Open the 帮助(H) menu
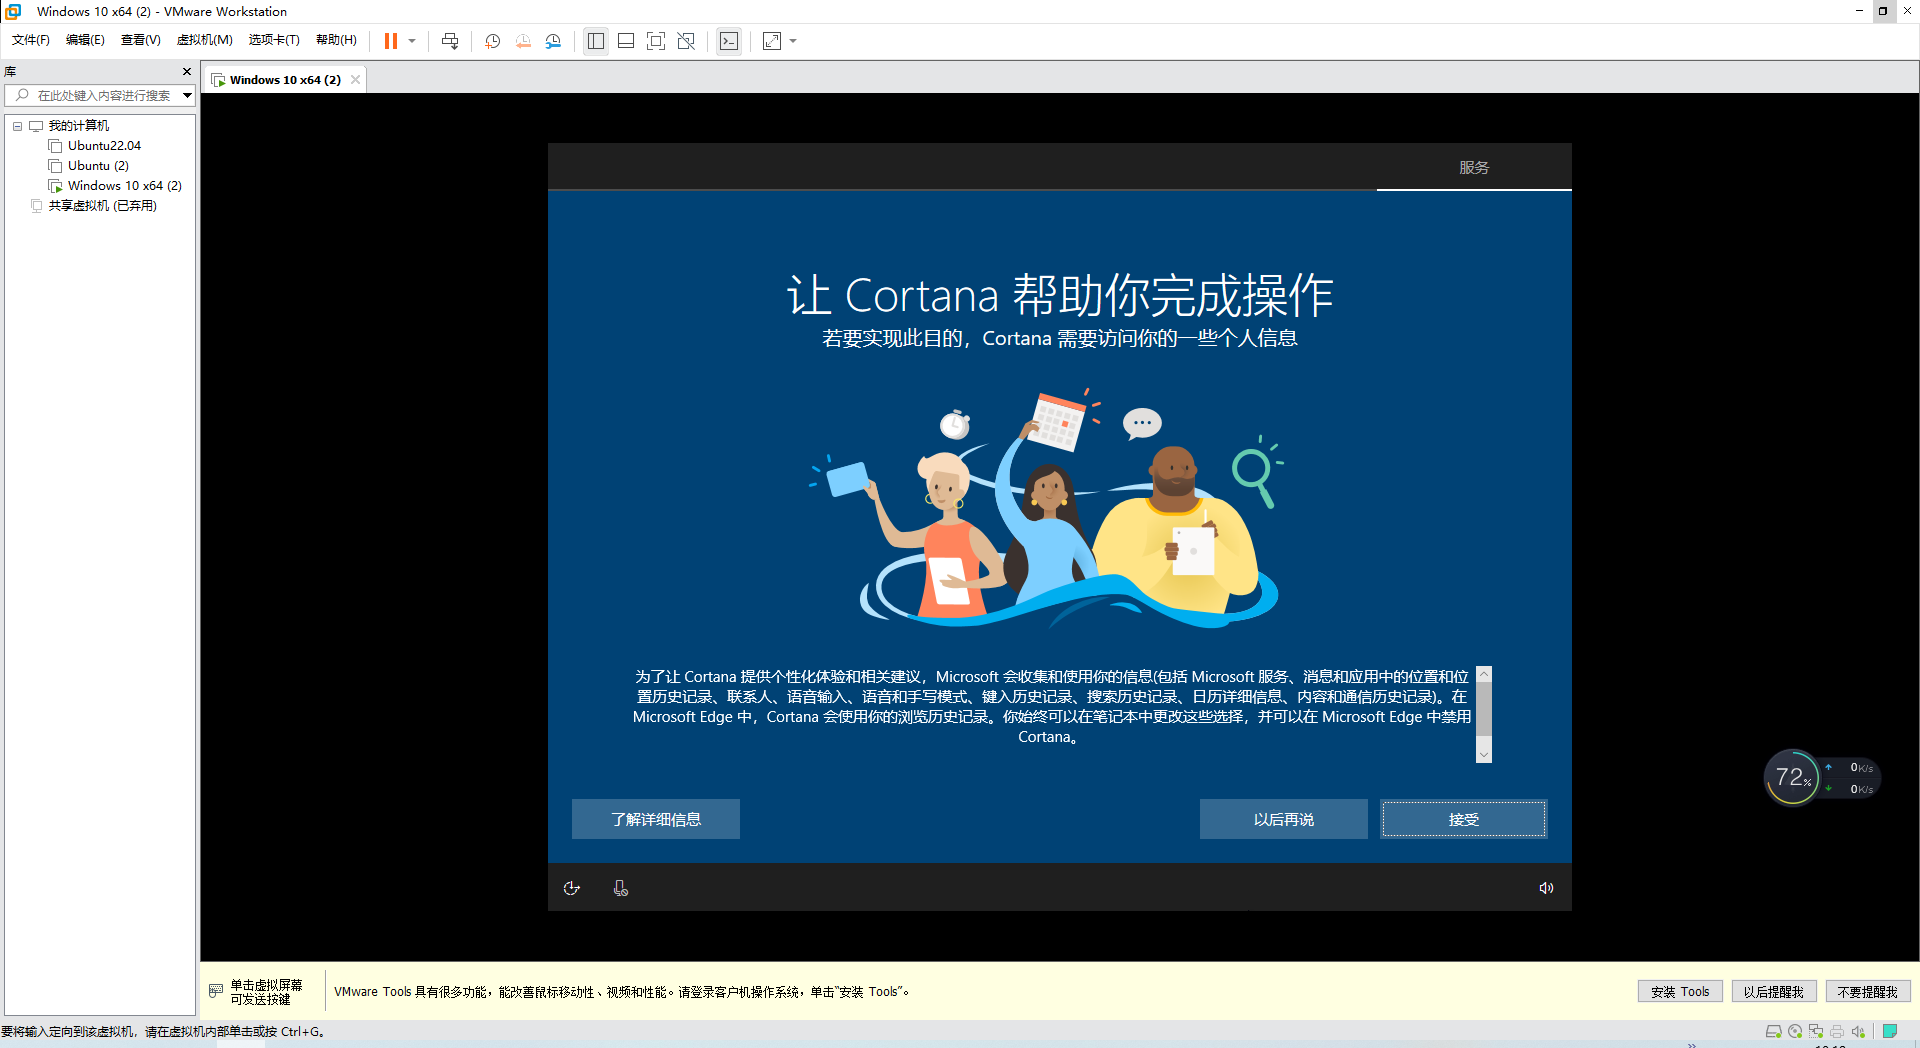The image size is (1920, 1048). tap(336, 40)
